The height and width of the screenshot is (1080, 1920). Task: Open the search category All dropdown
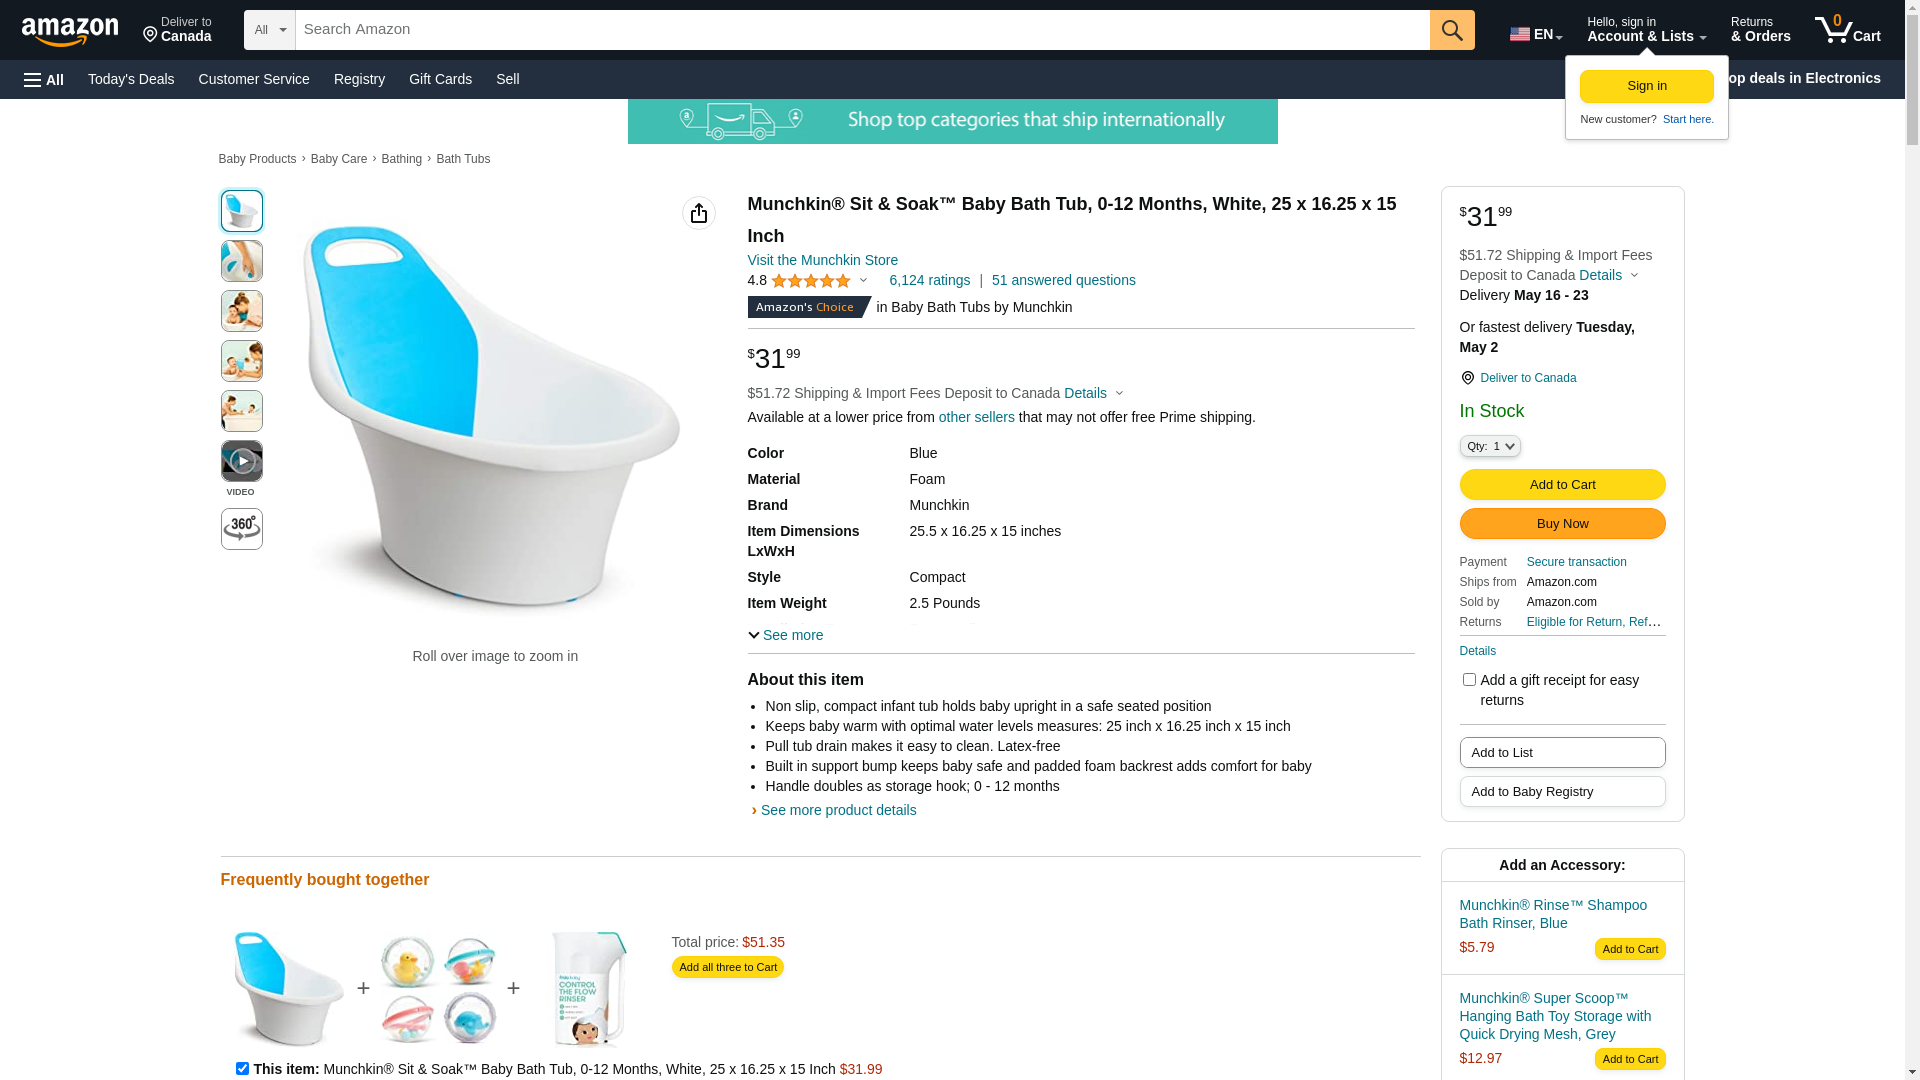[270, 30]
